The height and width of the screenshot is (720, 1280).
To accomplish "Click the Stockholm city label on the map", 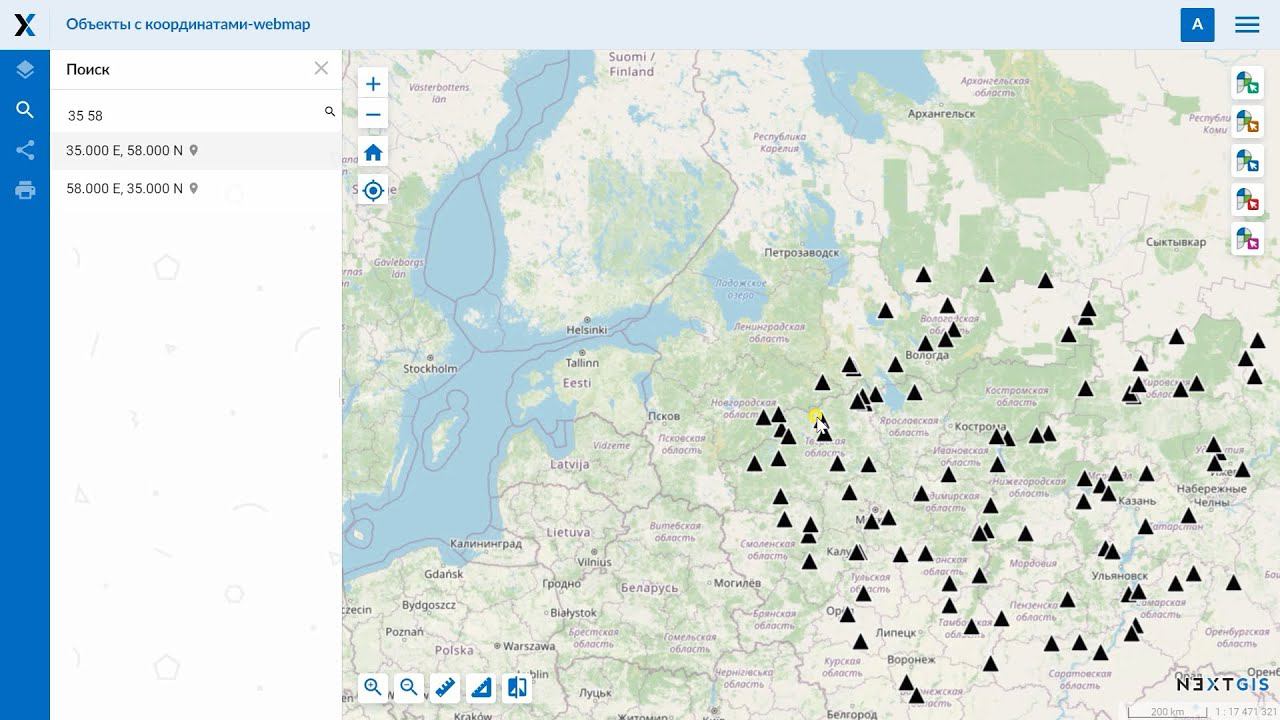I will pyautogui.click(x=430, y=368).
